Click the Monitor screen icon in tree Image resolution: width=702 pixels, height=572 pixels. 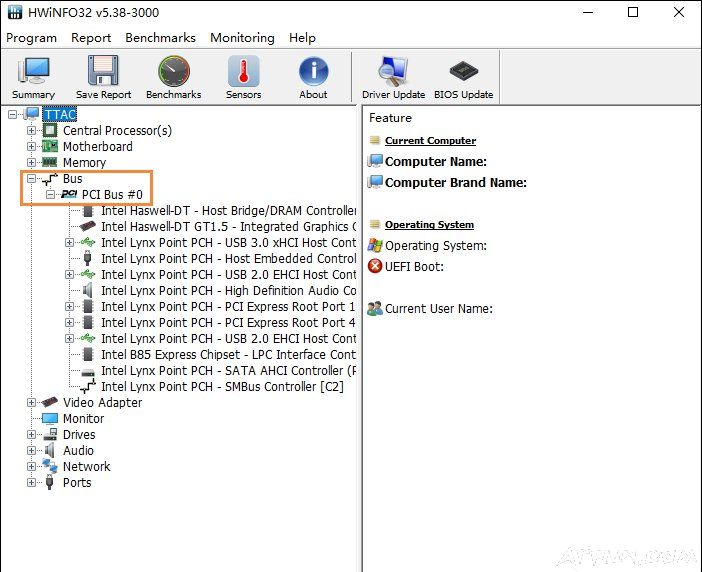click(50, 418)
